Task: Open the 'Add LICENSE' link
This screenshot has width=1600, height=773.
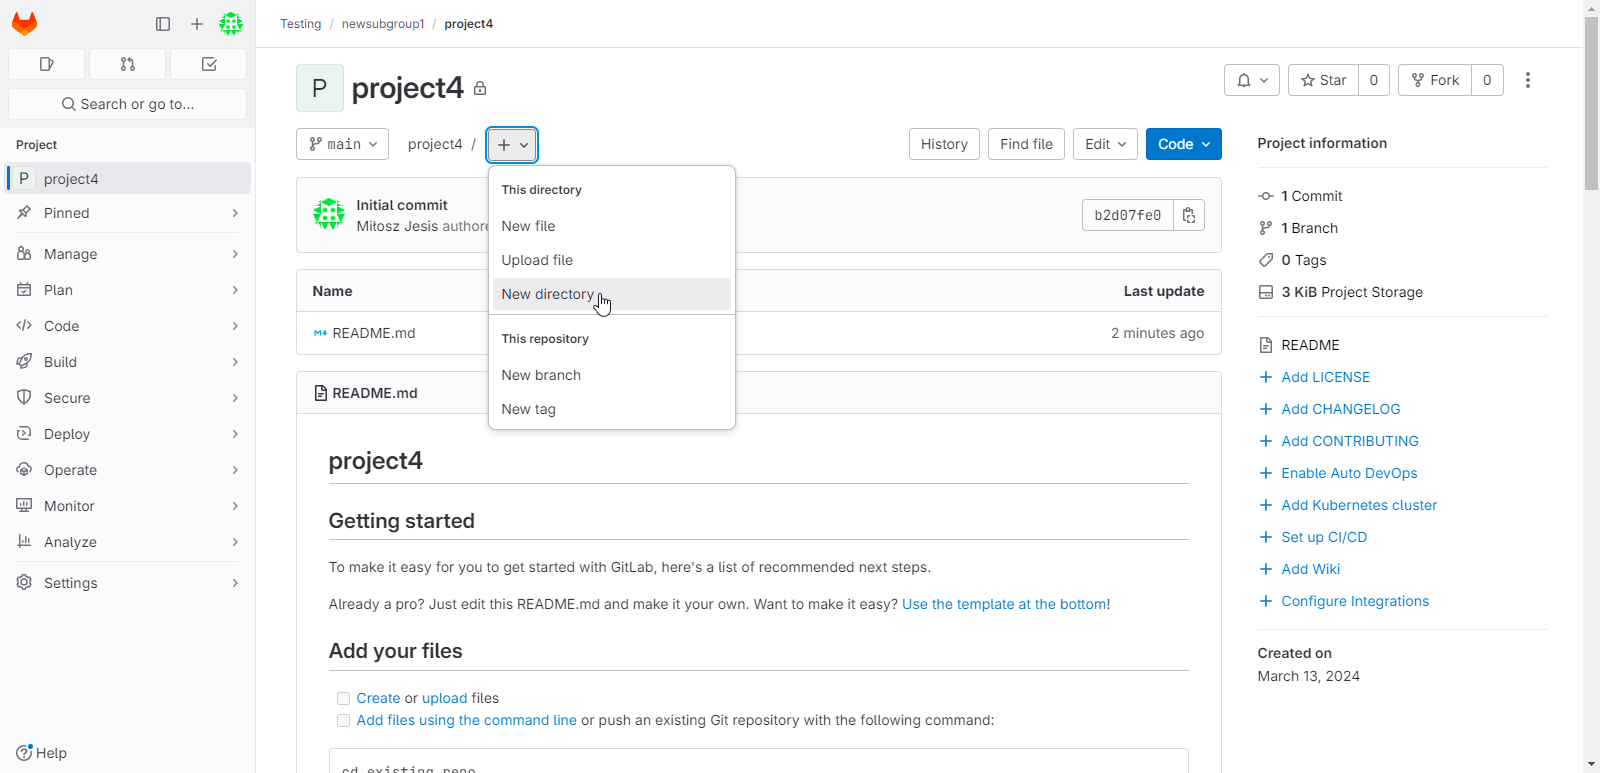Action: [x=1325, y=377]
